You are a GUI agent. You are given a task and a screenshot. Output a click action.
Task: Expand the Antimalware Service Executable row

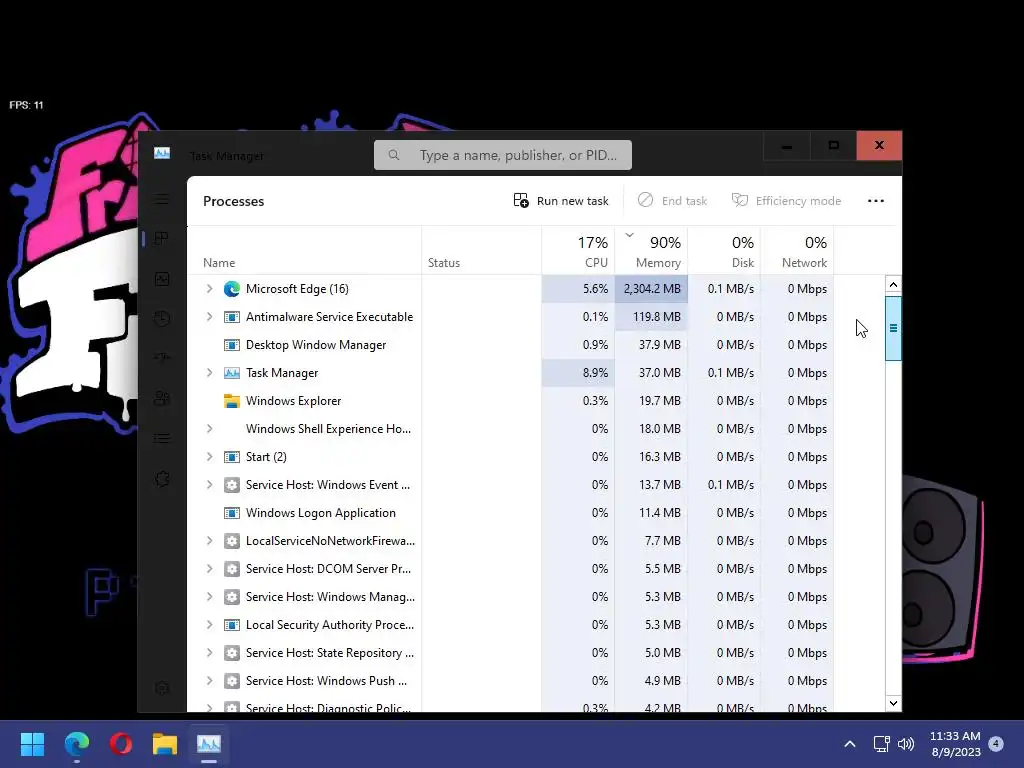pos(209,317)
